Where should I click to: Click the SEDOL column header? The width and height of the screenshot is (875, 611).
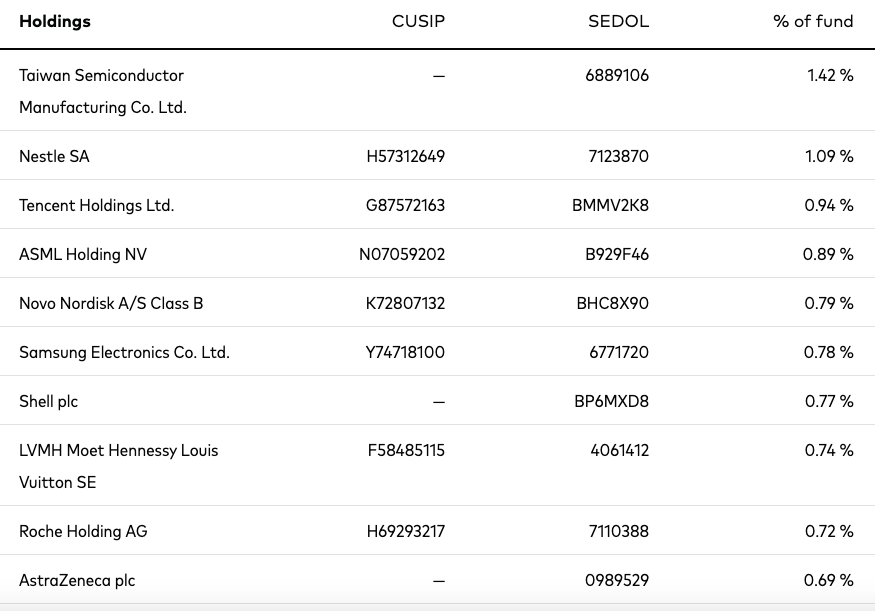click(x=618, y=21)
